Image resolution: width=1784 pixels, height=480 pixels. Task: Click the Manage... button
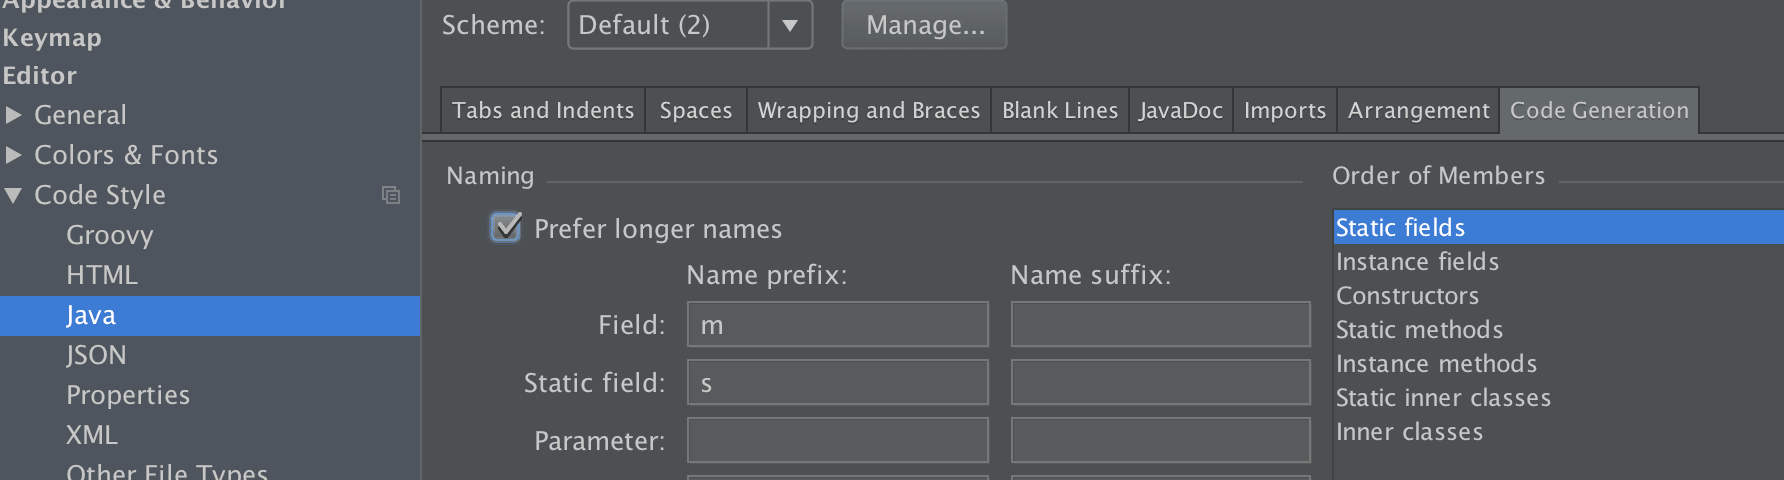[x=925, y=25]
